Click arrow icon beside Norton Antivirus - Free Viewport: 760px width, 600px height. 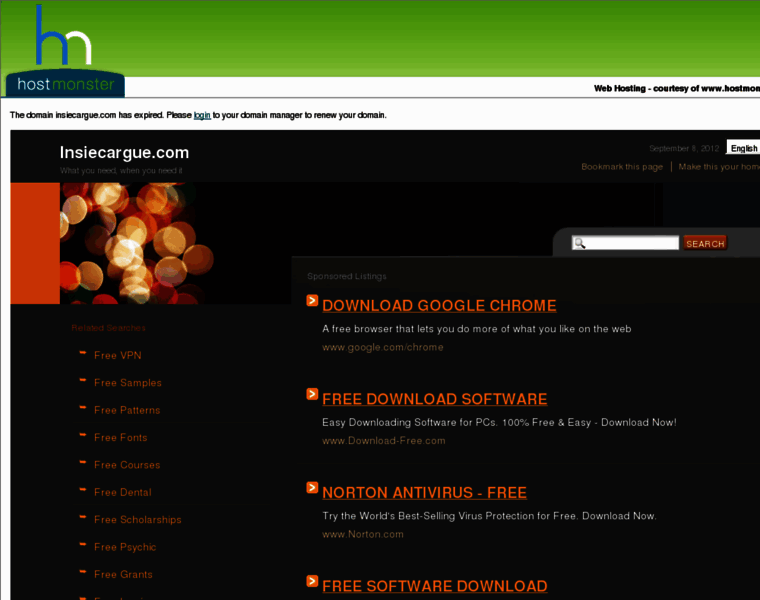[x=312, y=488]
